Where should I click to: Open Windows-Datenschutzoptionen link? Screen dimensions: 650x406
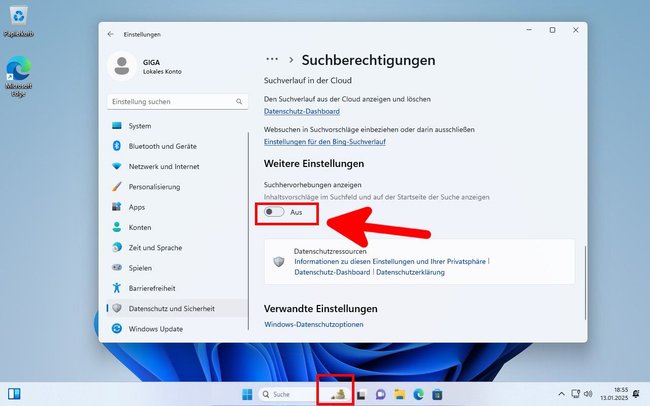click(314, 324)
